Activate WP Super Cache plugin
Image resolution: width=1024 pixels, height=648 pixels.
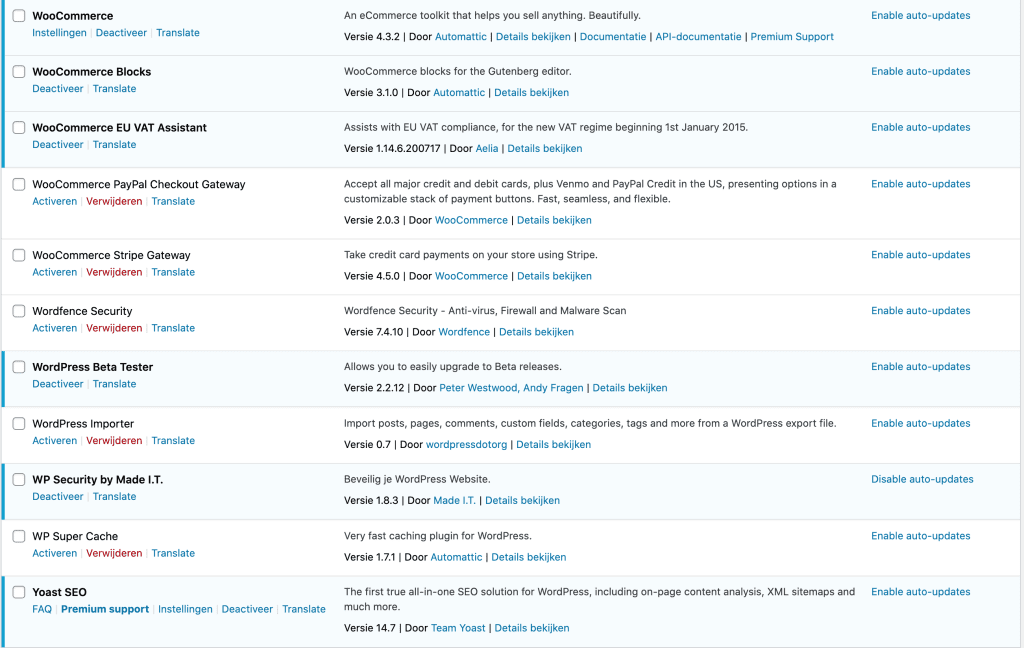[x=55, y=553]
